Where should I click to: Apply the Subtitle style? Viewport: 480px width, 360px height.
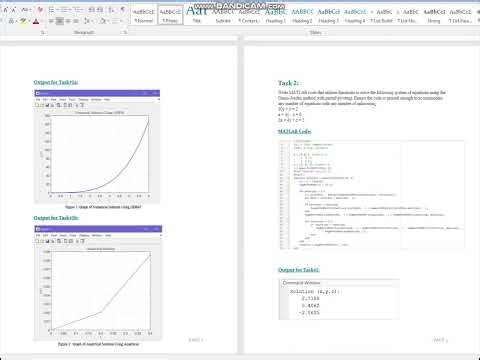coord(223,15)
